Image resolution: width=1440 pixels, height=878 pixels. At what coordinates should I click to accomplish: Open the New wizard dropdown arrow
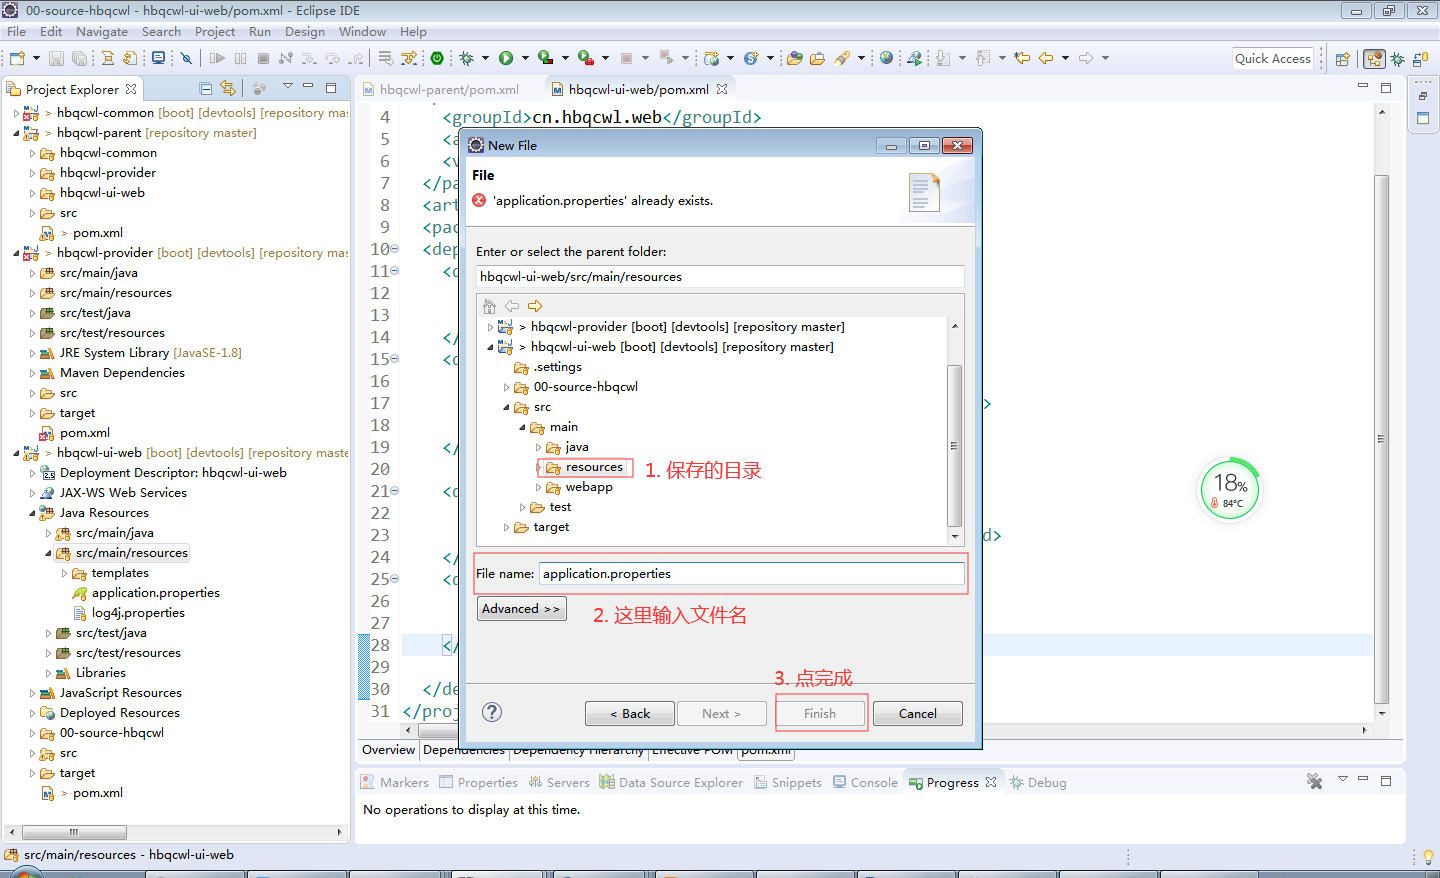tap(36, 58)
